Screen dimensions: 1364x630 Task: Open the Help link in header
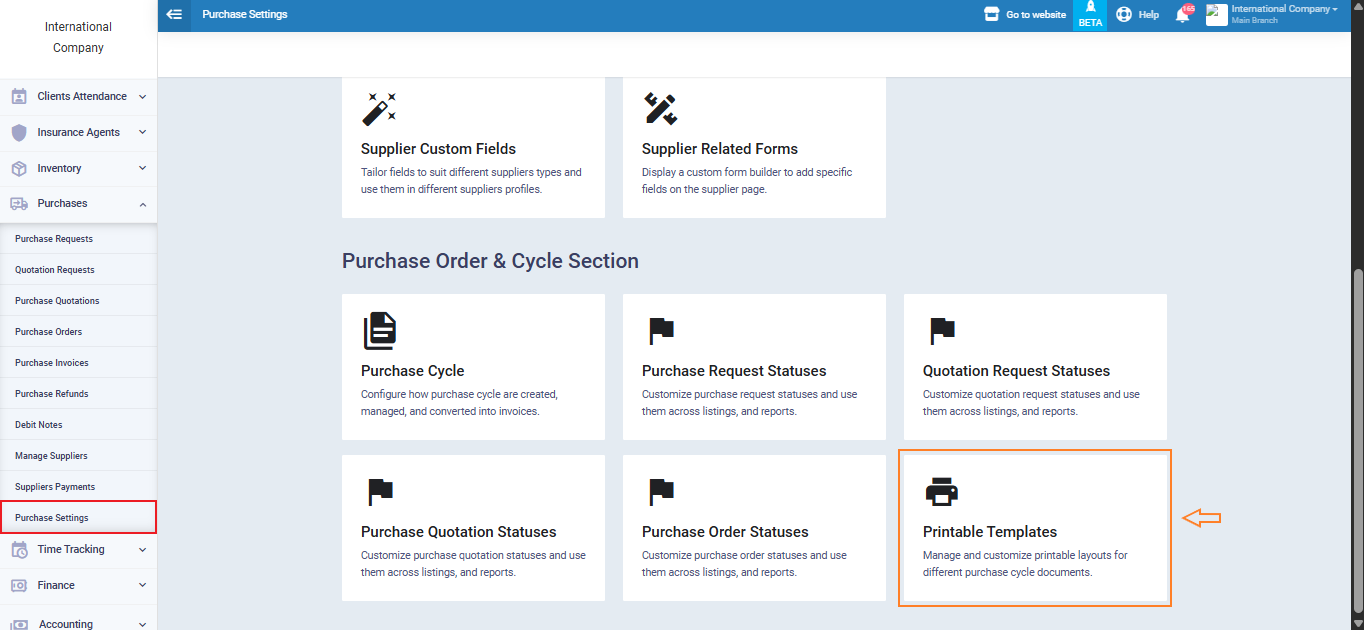[x=1138, y=15]
